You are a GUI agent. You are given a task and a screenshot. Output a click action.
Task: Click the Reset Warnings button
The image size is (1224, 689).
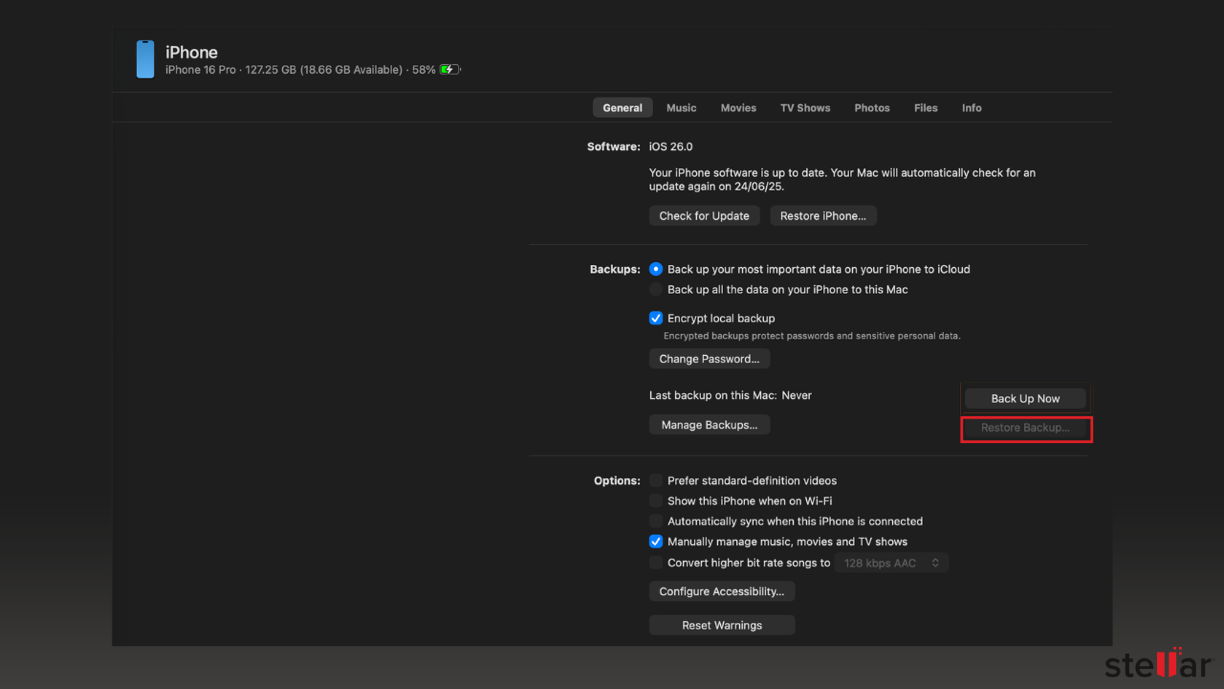(722, 625)
